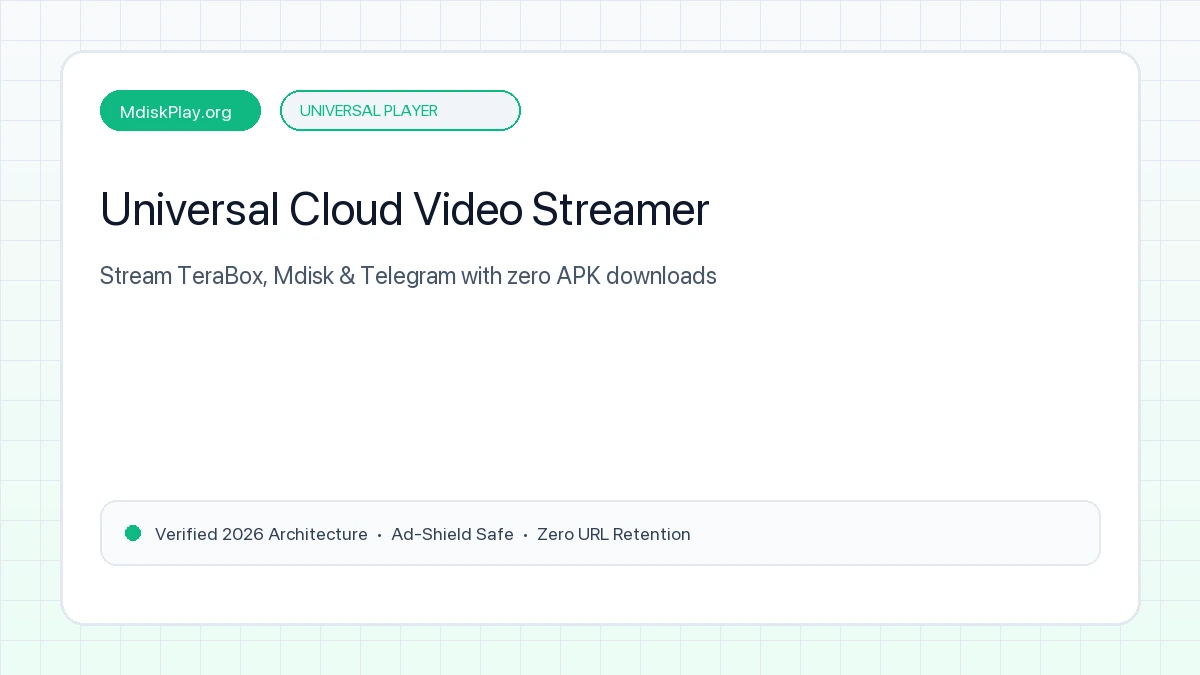
Task: Click the Zero URL Retention text
Action: click(614, 534)
